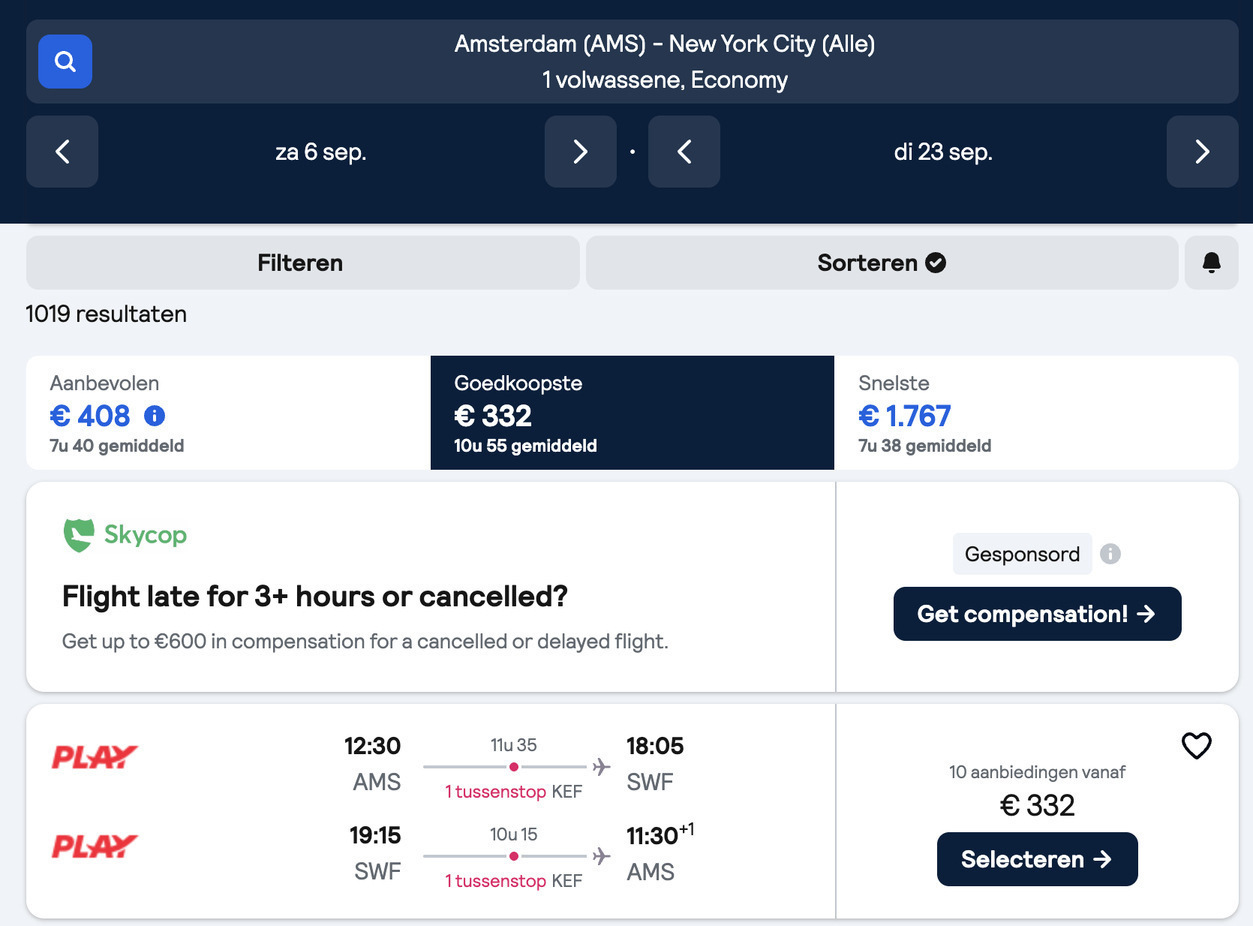Click the Skycop logo
Viewport: 1253px width, 926px height.
click(x=125, y=535)
